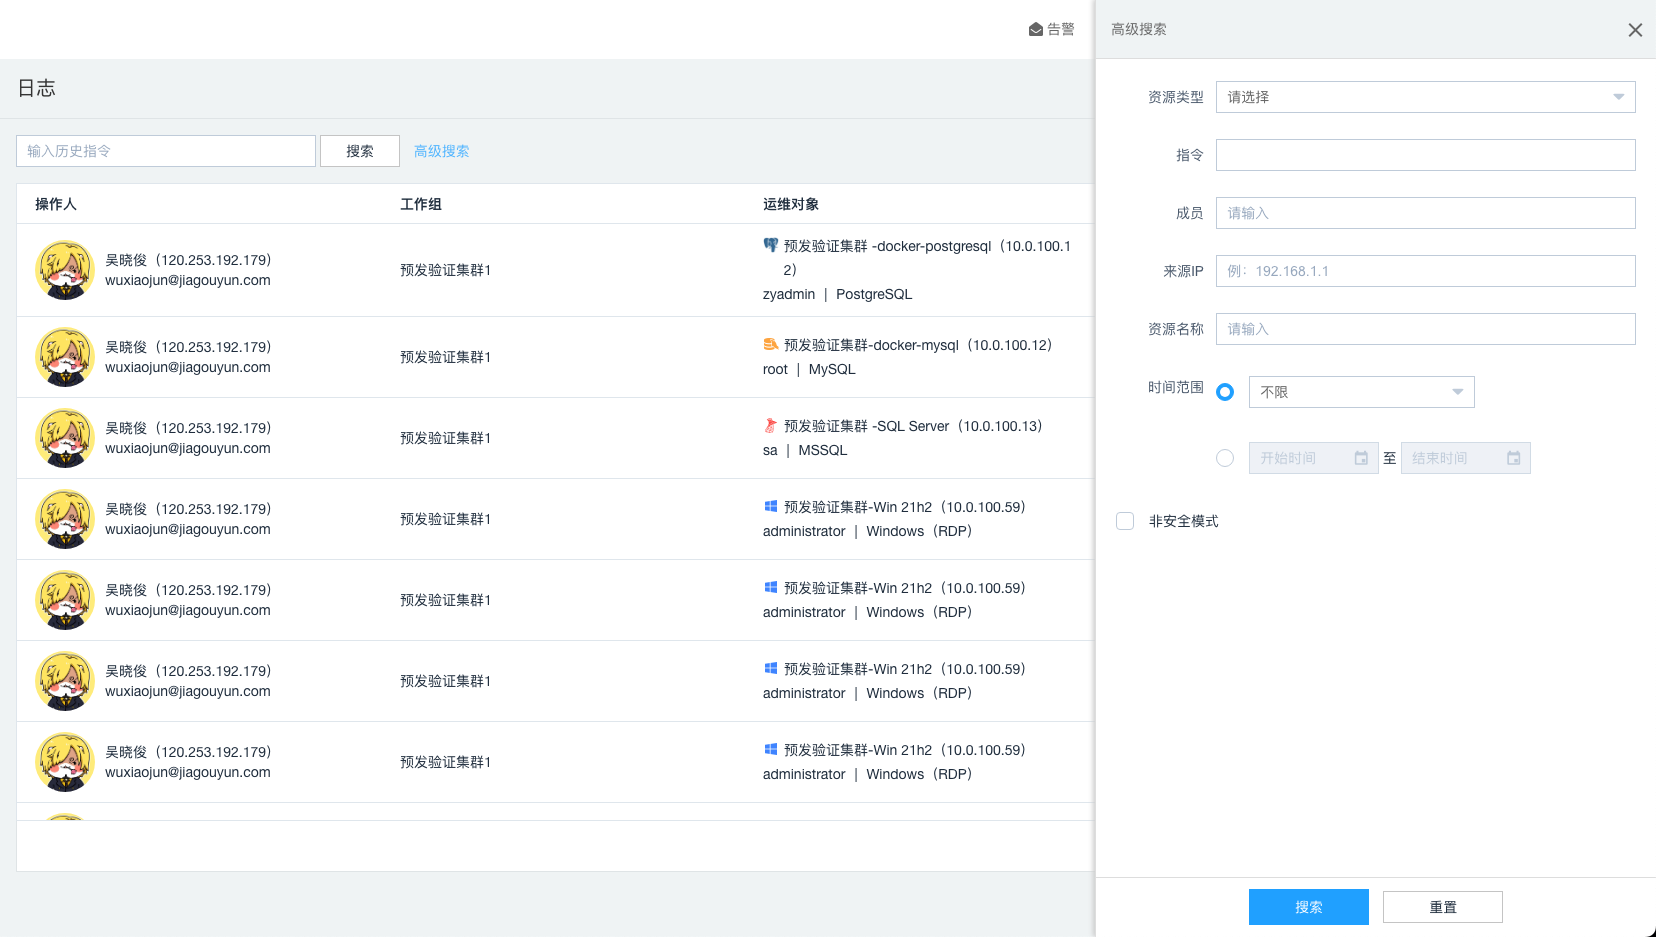Click the 搜索 button beside history input

point(360,151)
